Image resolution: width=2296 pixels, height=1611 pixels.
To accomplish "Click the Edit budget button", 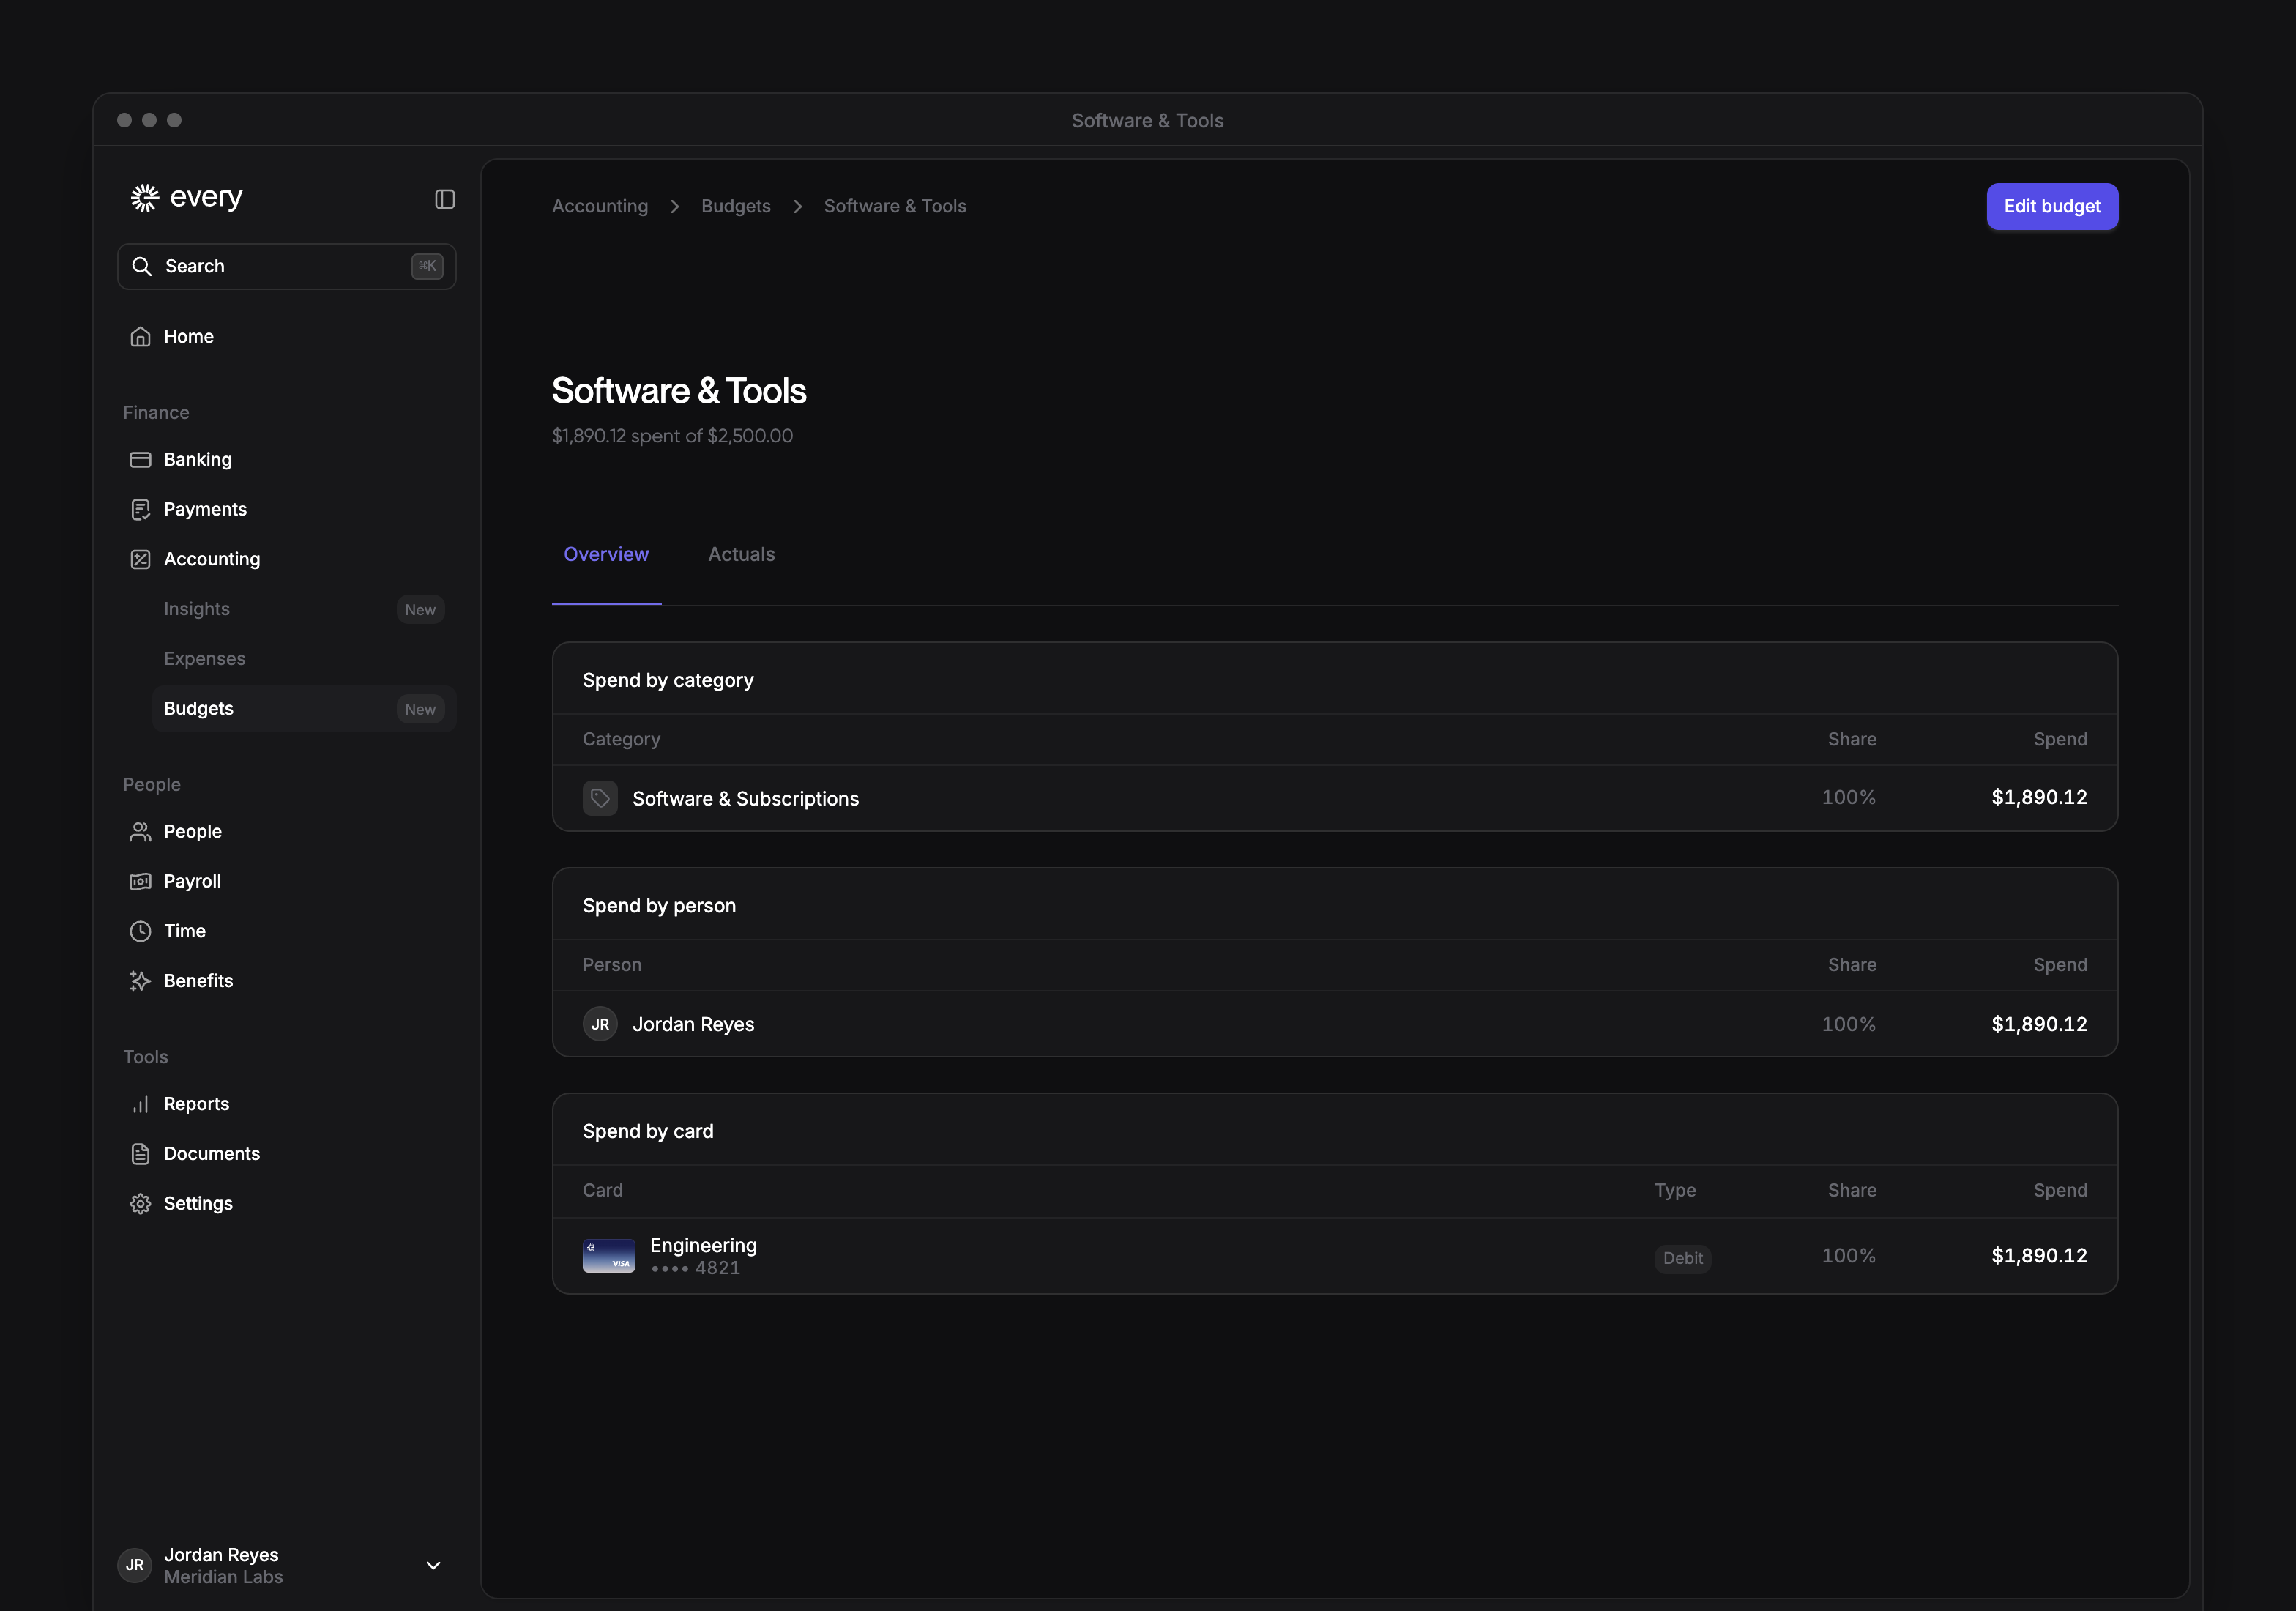I will point(2052,206).
